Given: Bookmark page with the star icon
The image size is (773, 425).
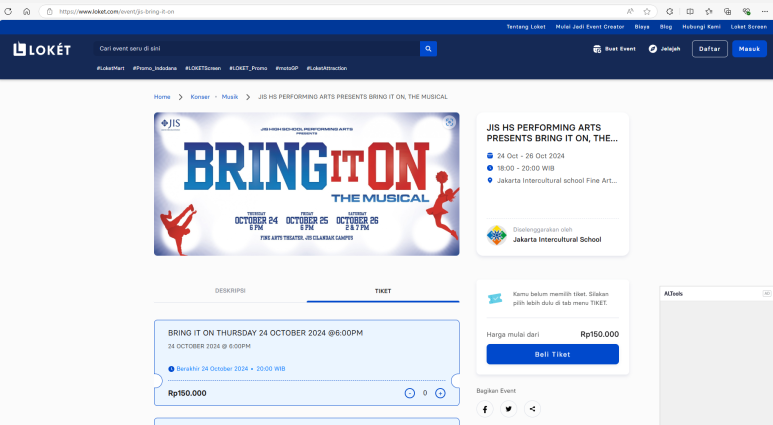Looking at the screenshot, I should 647,11.
